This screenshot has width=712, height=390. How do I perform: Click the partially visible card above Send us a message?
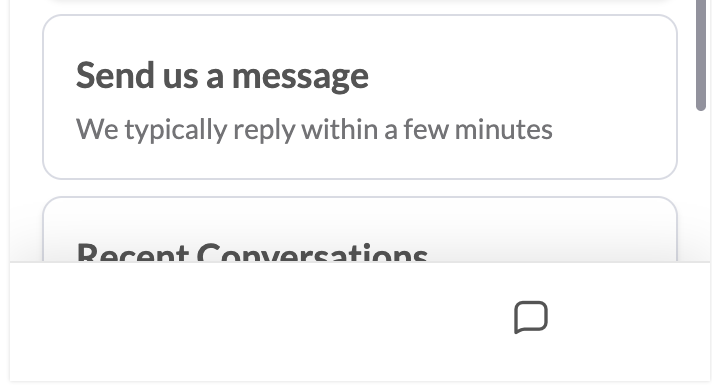point(360,2)
